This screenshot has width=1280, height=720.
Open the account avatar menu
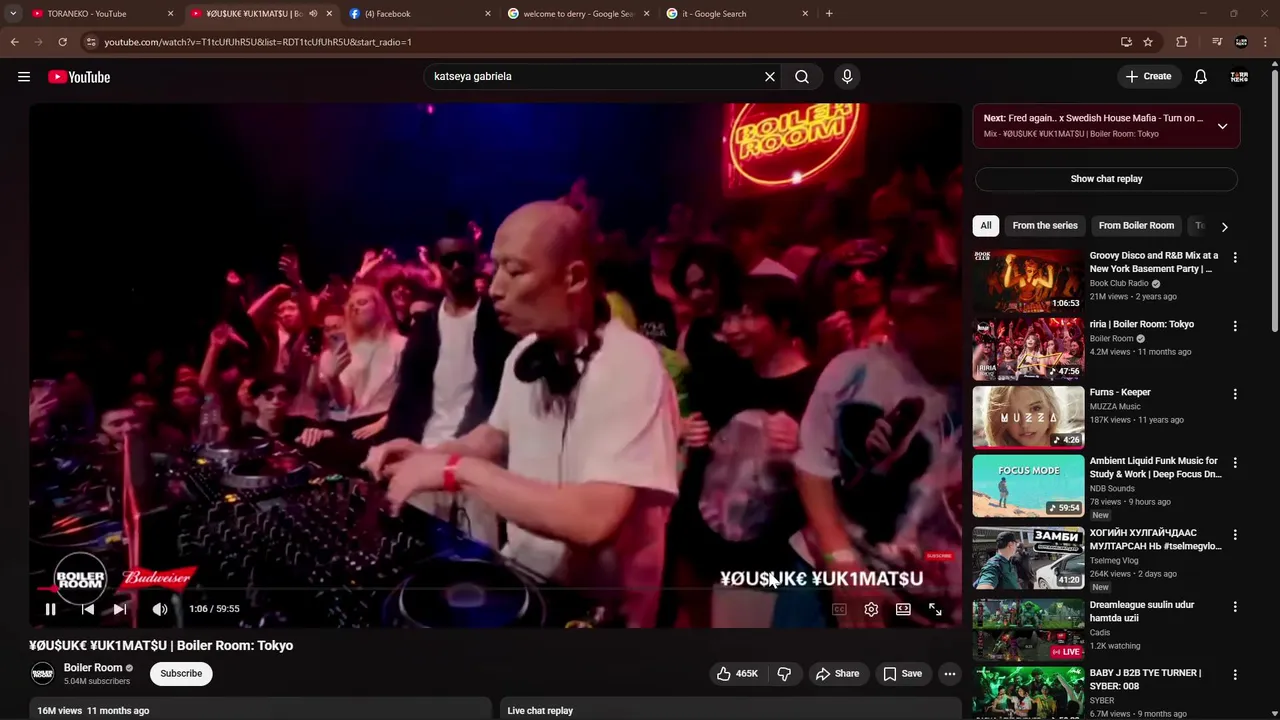(x=1239, y=76)
